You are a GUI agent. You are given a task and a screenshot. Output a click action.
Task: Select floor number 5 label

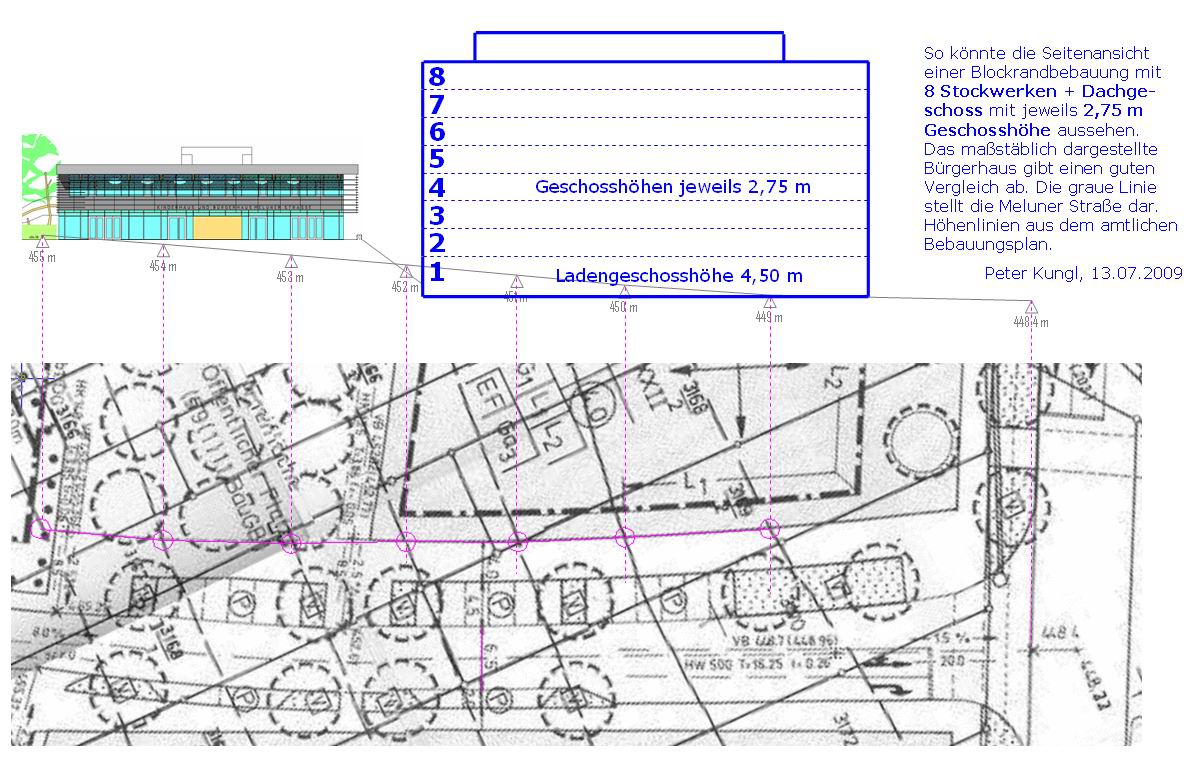tap(436, 159)
